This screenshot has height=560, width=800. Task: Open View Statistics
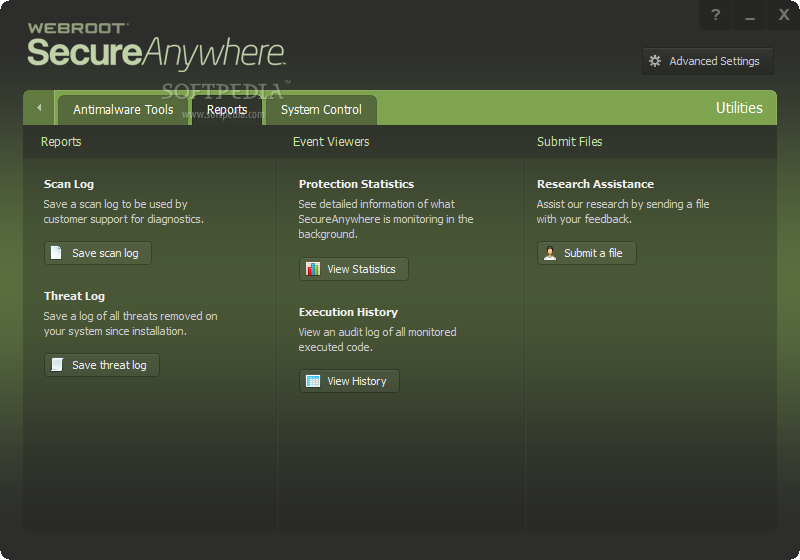click(x=354, y=269)
